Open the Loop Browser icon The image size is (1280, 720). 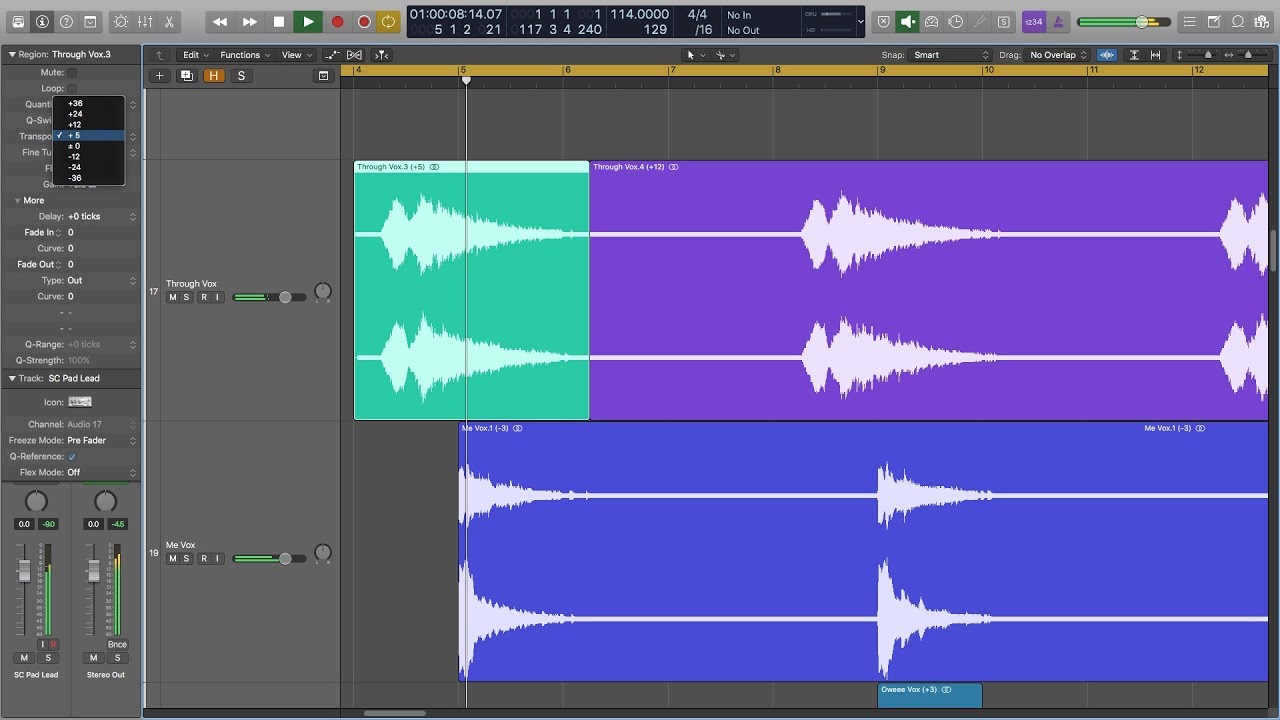[x=1238, y=21]
